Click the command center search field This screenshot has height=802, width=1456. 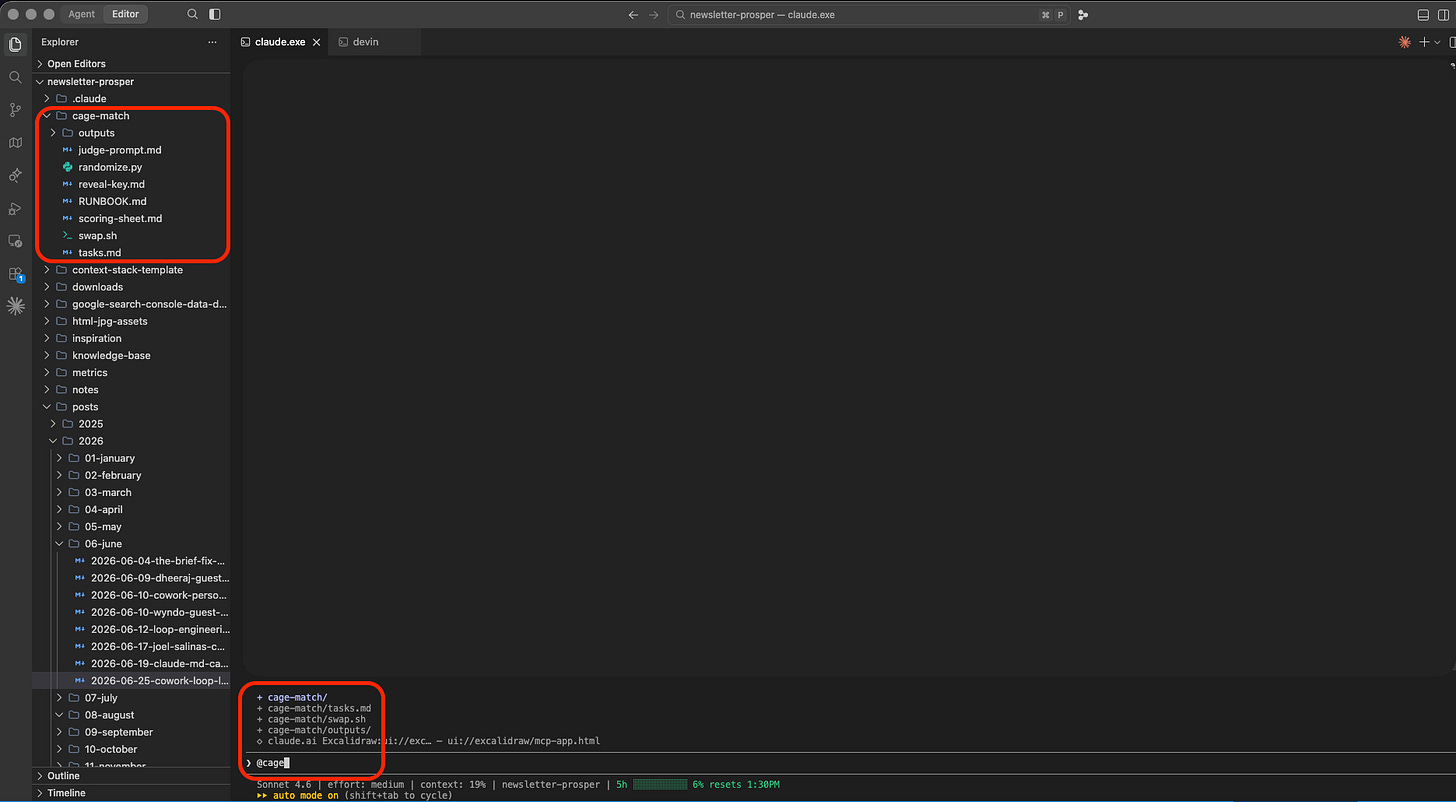click(868, 15)
